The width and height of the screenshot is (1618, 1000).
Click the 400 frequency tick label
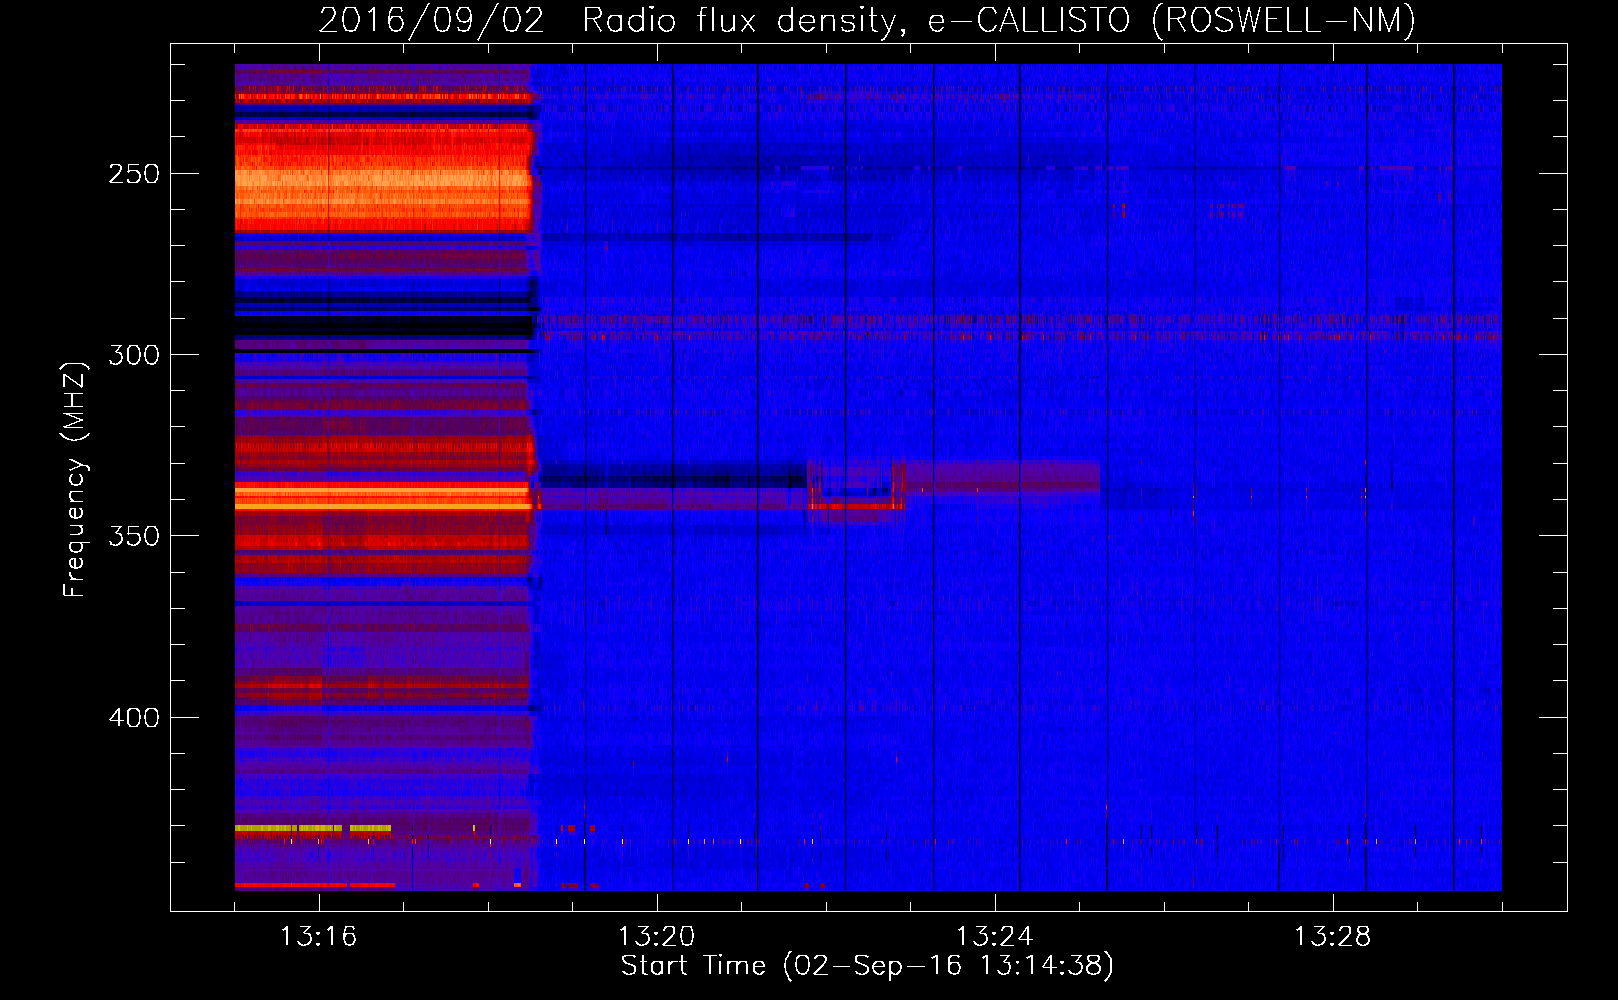[x=134, y=718]
